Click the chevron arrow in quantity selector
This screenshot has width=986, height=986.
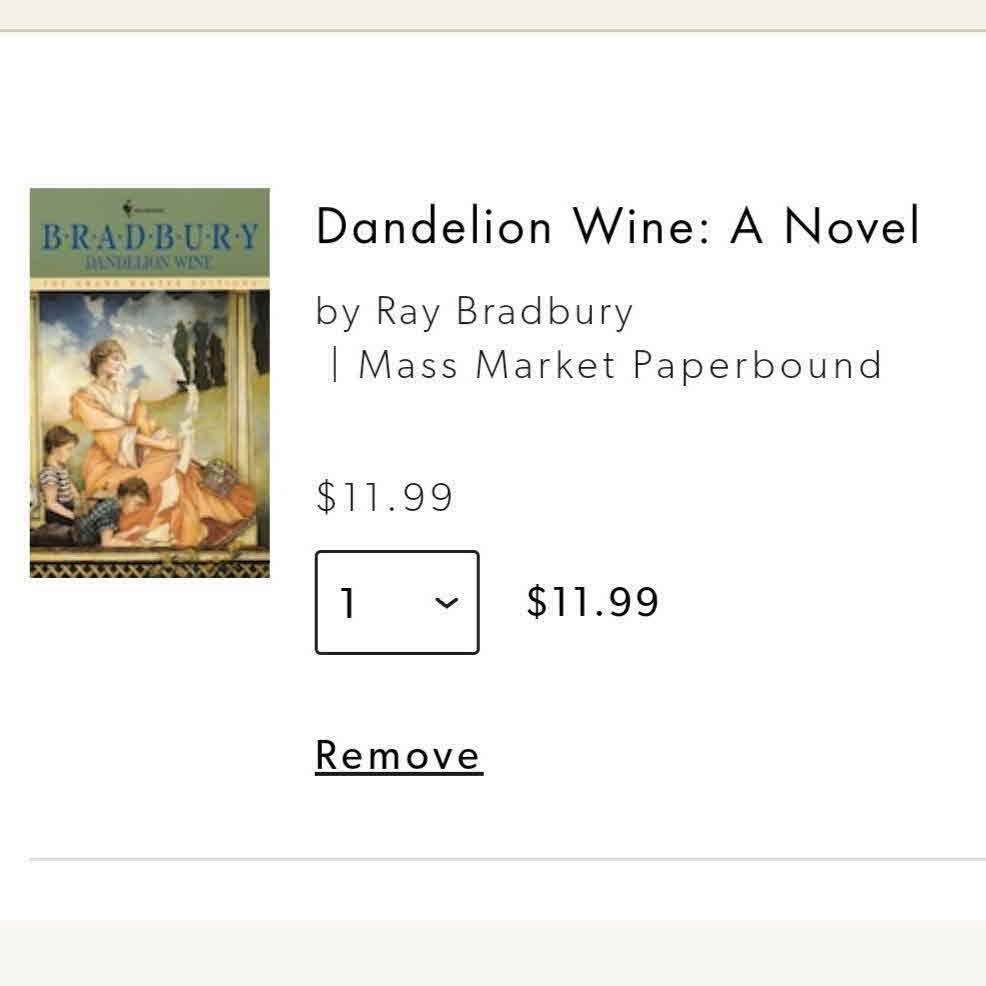point(447,602)
